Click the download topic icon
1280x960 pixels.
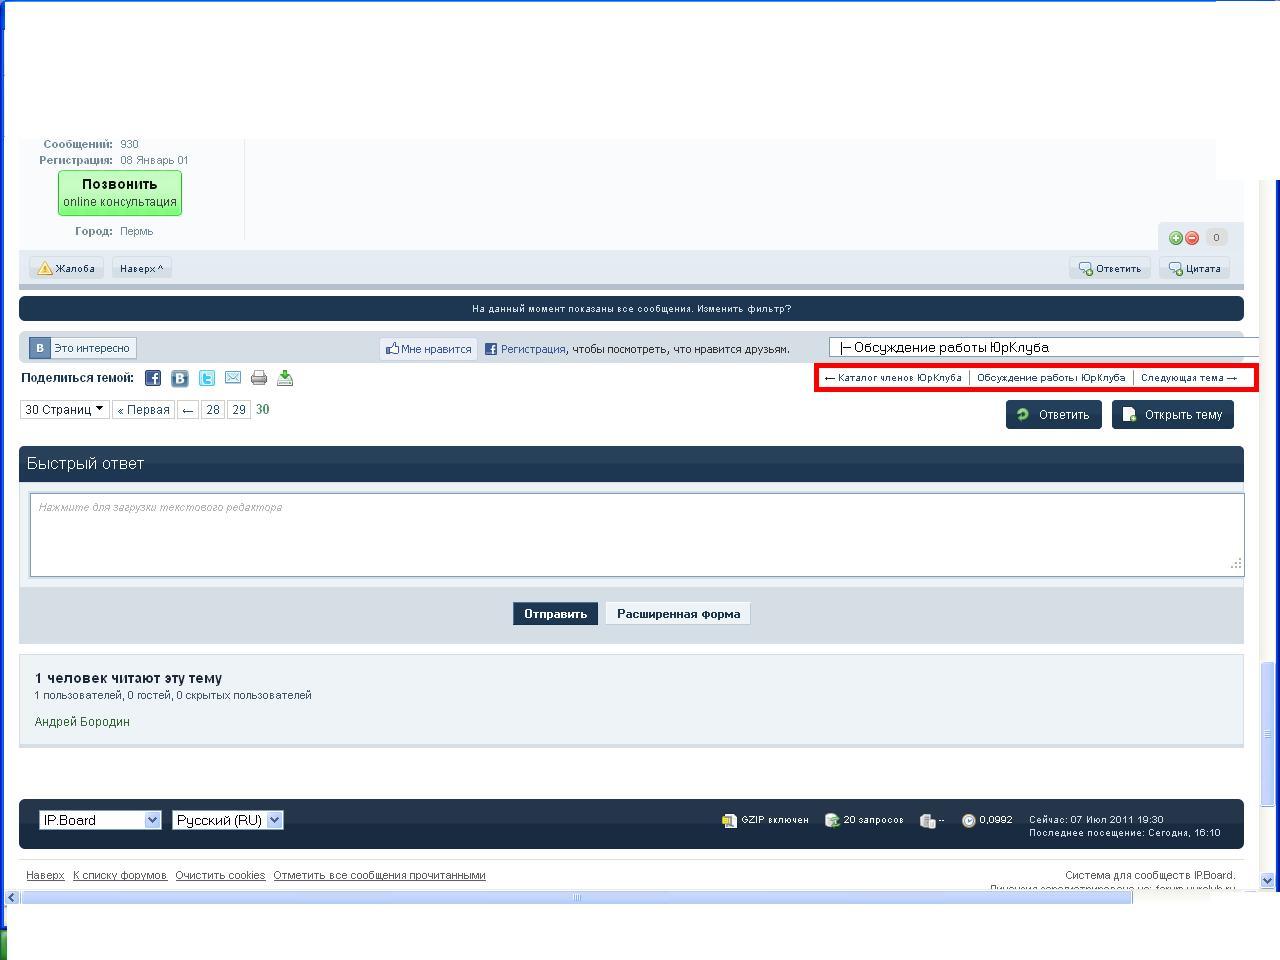point(285,378)
